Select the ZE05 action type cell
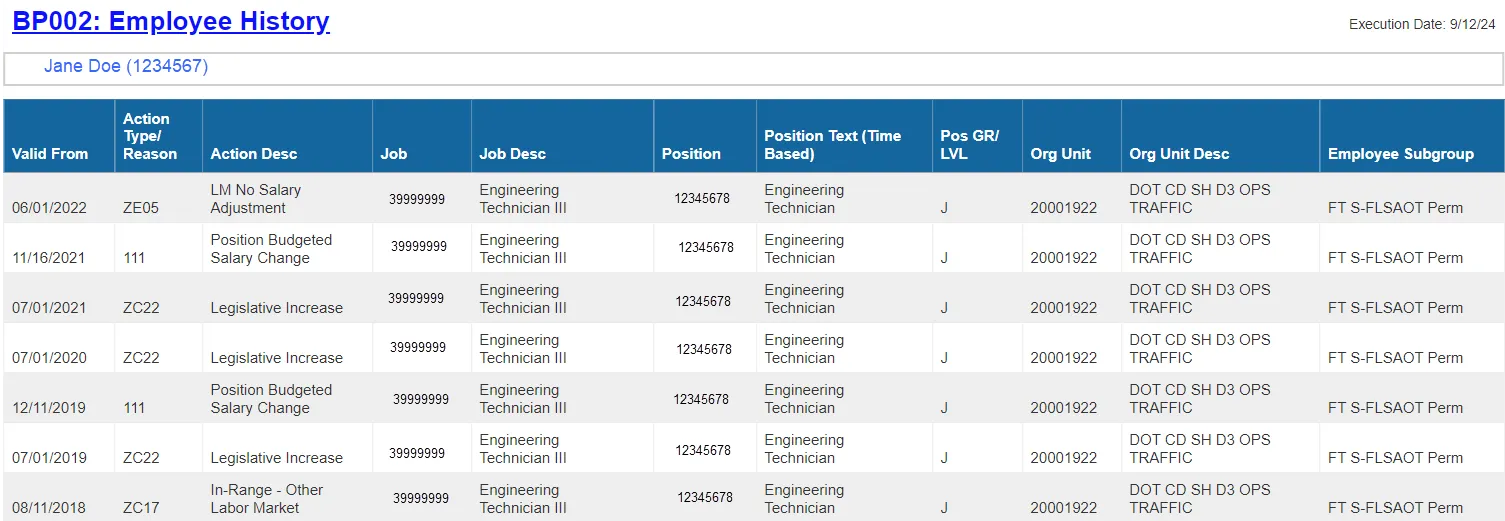Image resolution: width=1505 pixels, height=521 pixels. click(x=141, y=208)
